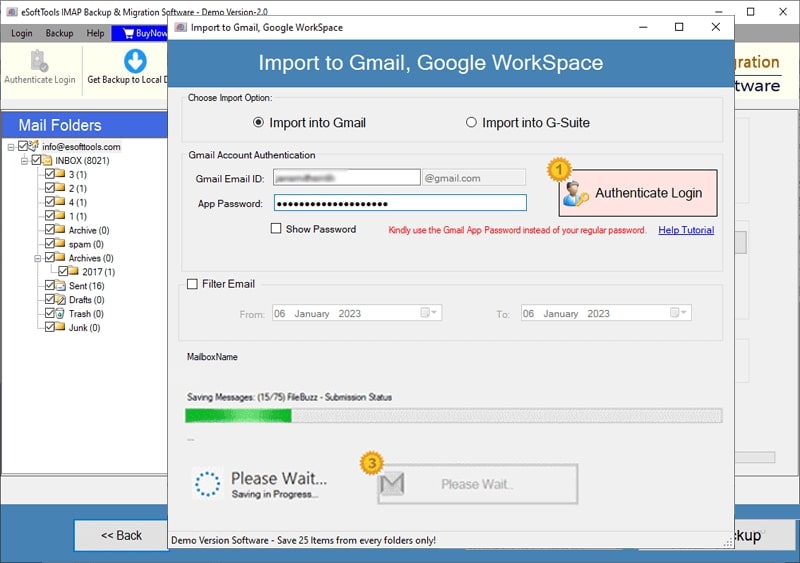Open the Backup menu
Image resolution: width=800 pixels, height=563 pixels.
pyautogui.click(x=59, y=33)
